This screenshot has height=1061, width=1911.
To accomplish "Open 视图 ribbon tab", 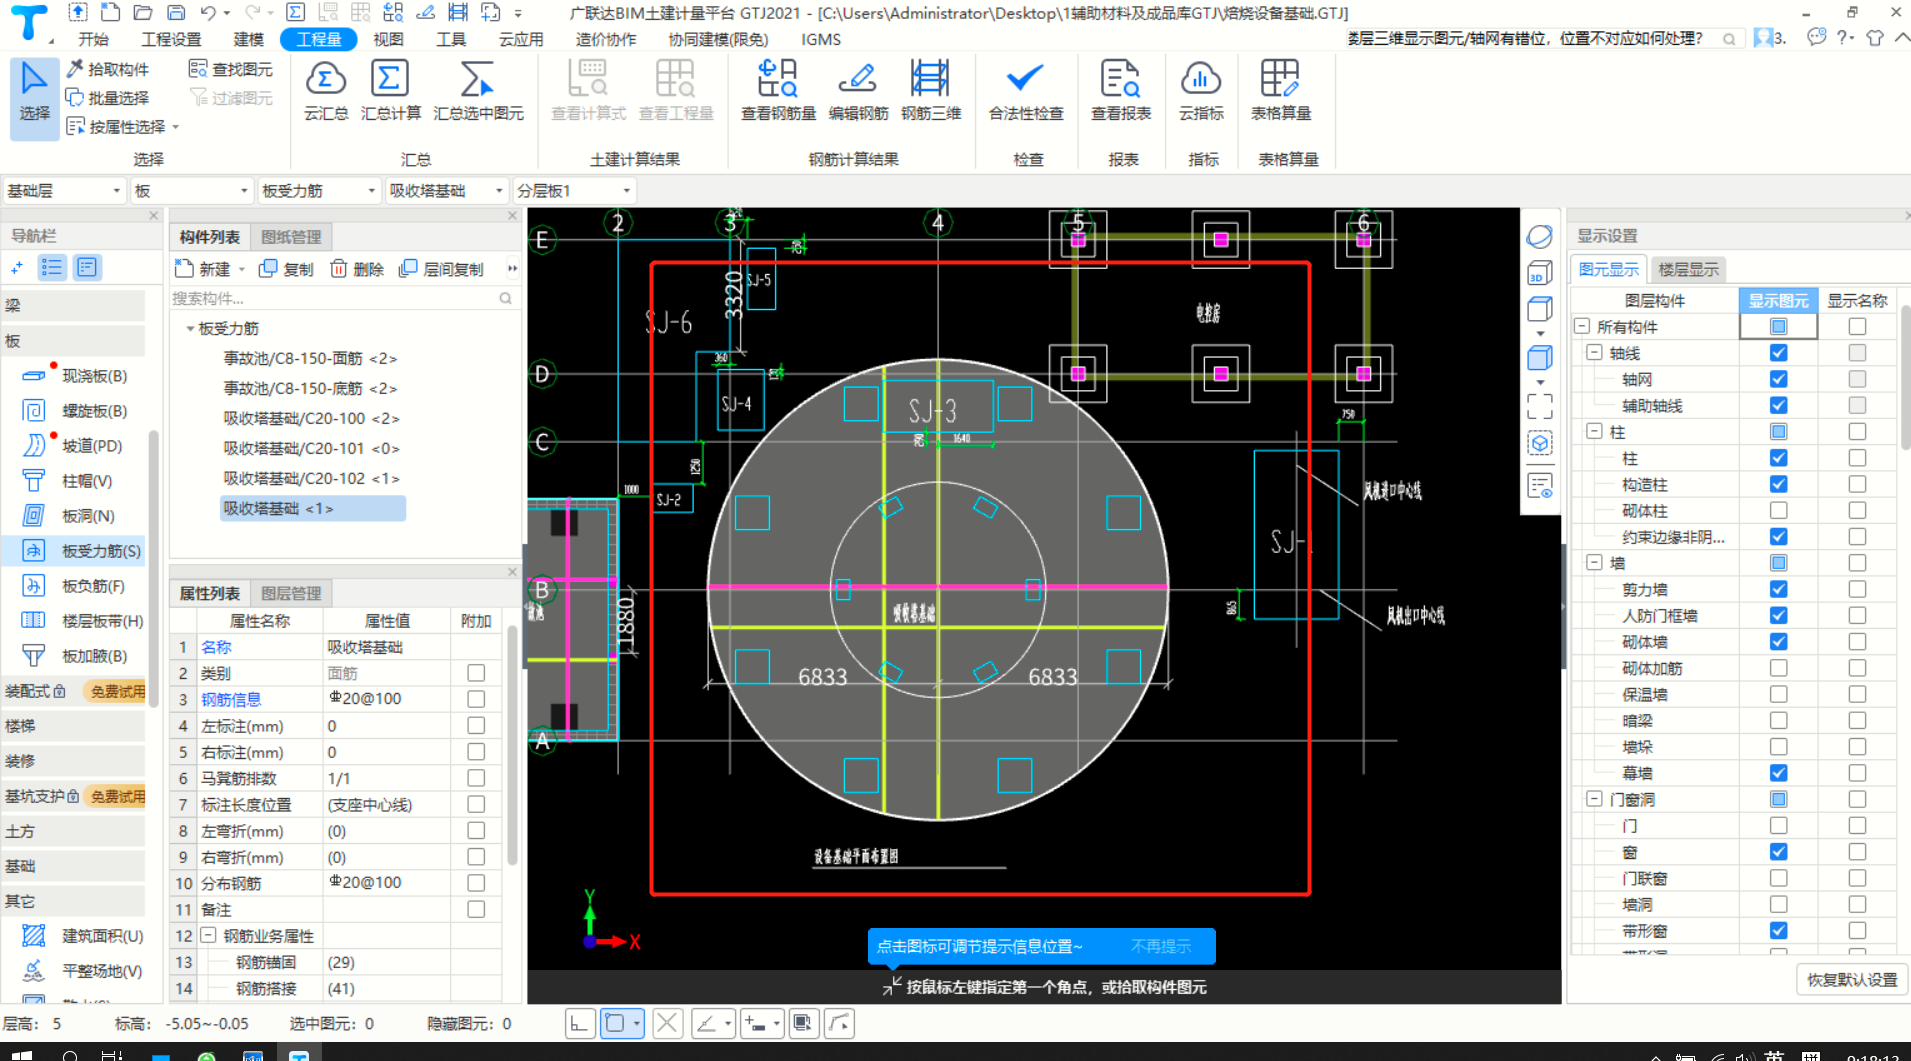I will point(388,39).
